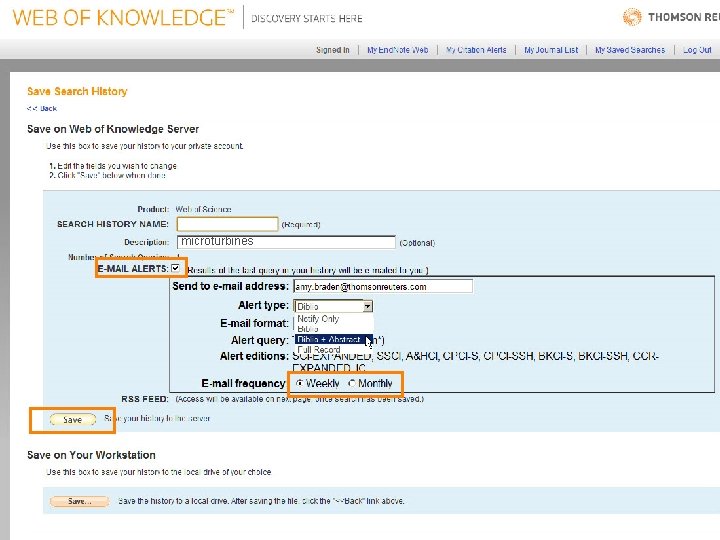Open My Citation Alerts link
The image size is (720, 540).
pyautogui.click(x=476, y=50)
